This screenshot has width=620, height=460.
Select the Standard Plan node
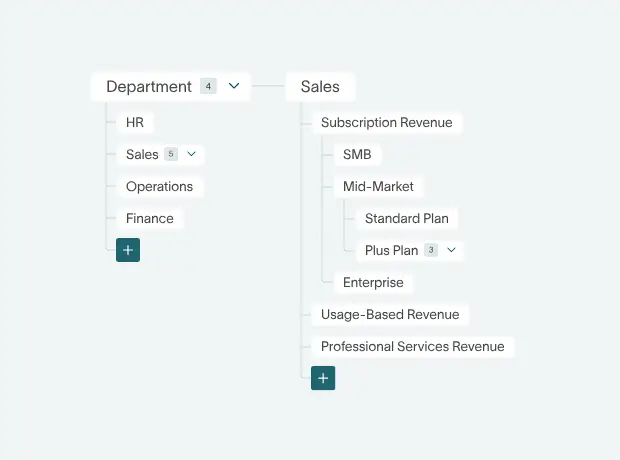point(407,218)
